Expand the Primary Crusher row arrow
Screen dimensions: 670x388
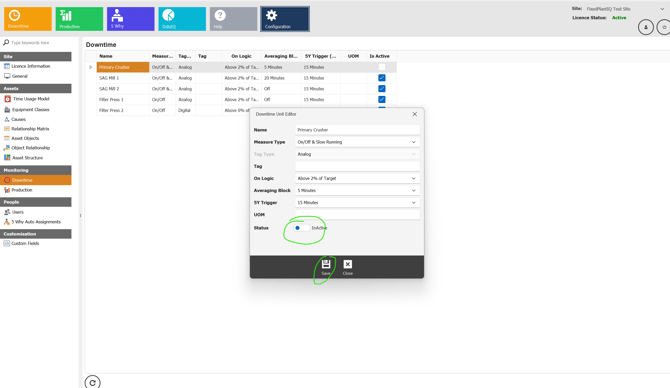pyautogui.click(x=91, y=67)
